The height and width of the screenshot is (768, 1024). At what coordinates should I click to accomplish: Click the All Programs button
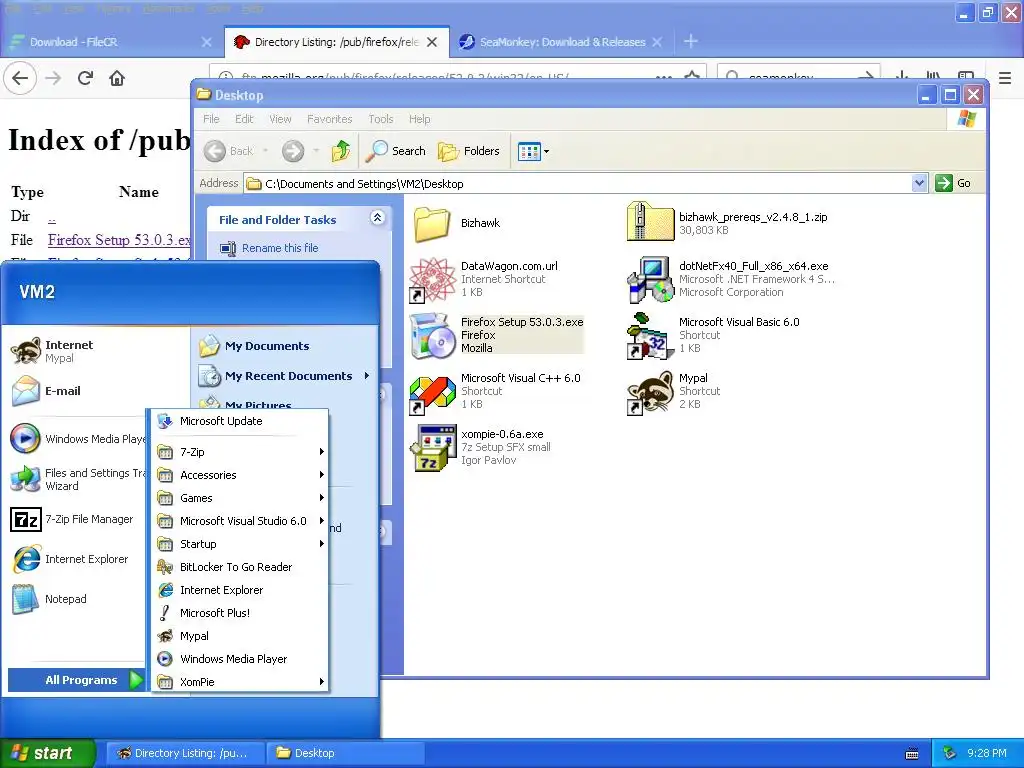coord(76,680)
